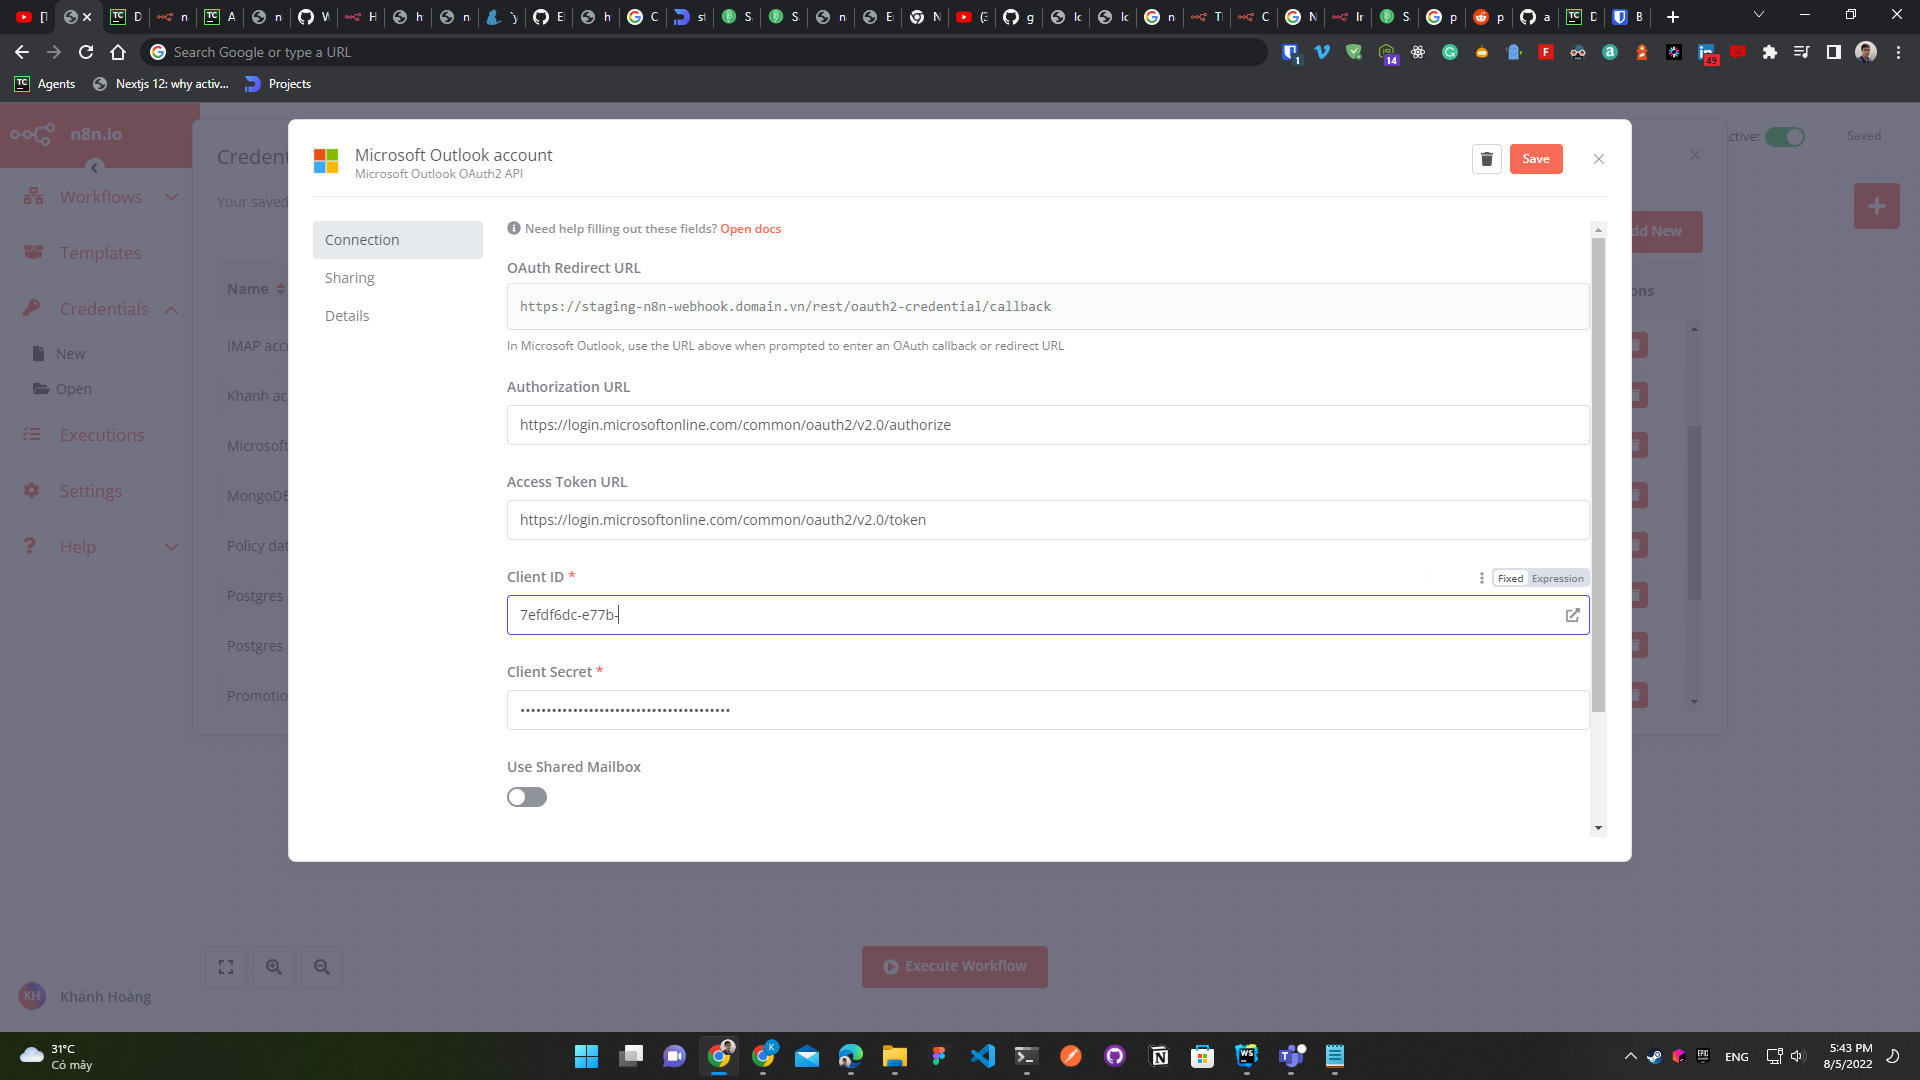Select Fixed mode for Client ID
This screenshot has width=1920, height=1080.
[x=1510, y=578]
